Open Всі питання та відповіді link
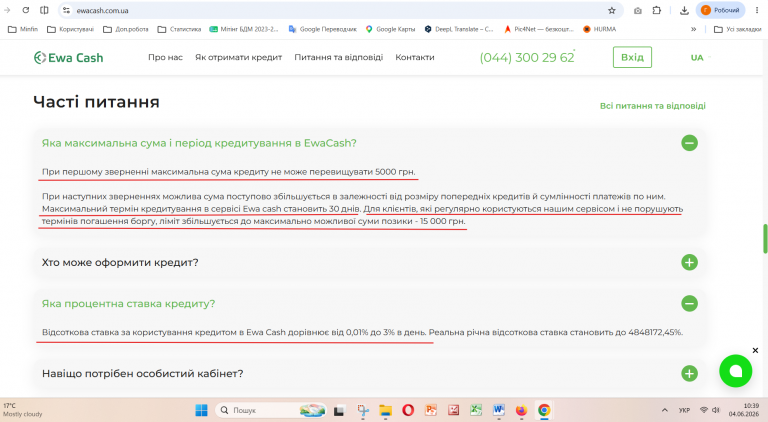This screenshot has width=768, height=422. click(652, 106)
